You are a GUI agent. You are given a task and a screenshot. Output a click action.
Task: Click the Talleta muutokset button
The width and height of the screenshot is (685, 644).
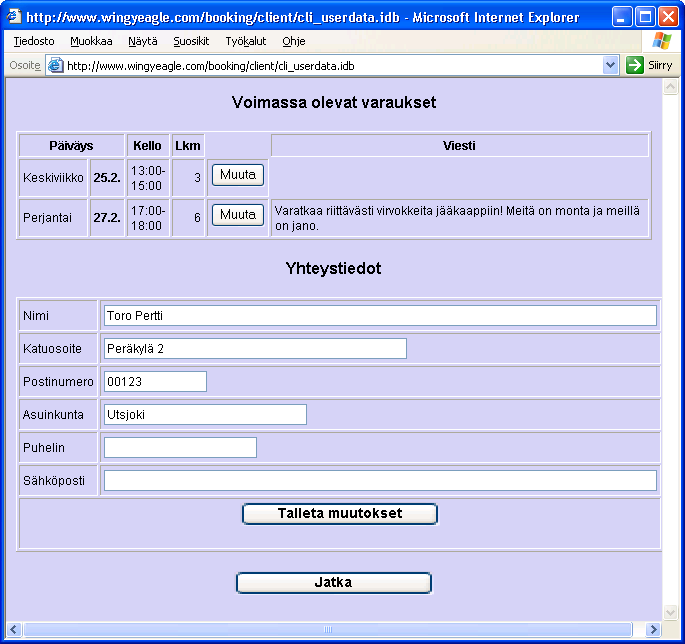click(339, 514)
